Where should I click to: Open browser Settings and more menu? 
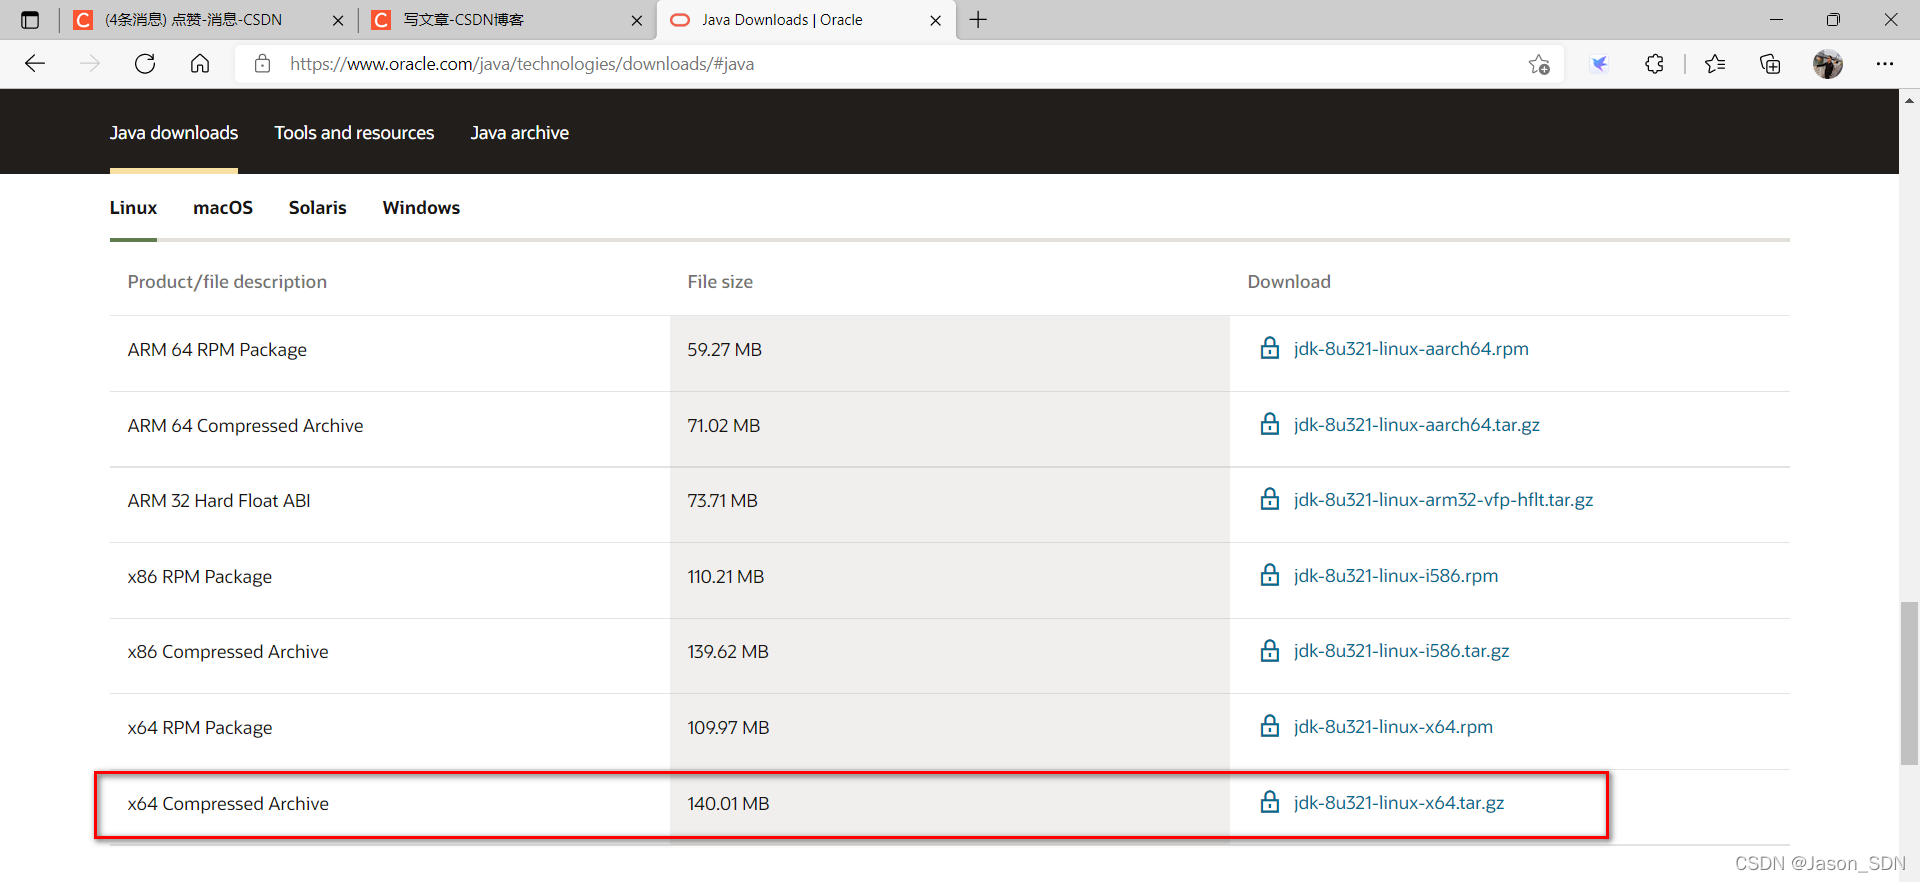[1885, 64]
